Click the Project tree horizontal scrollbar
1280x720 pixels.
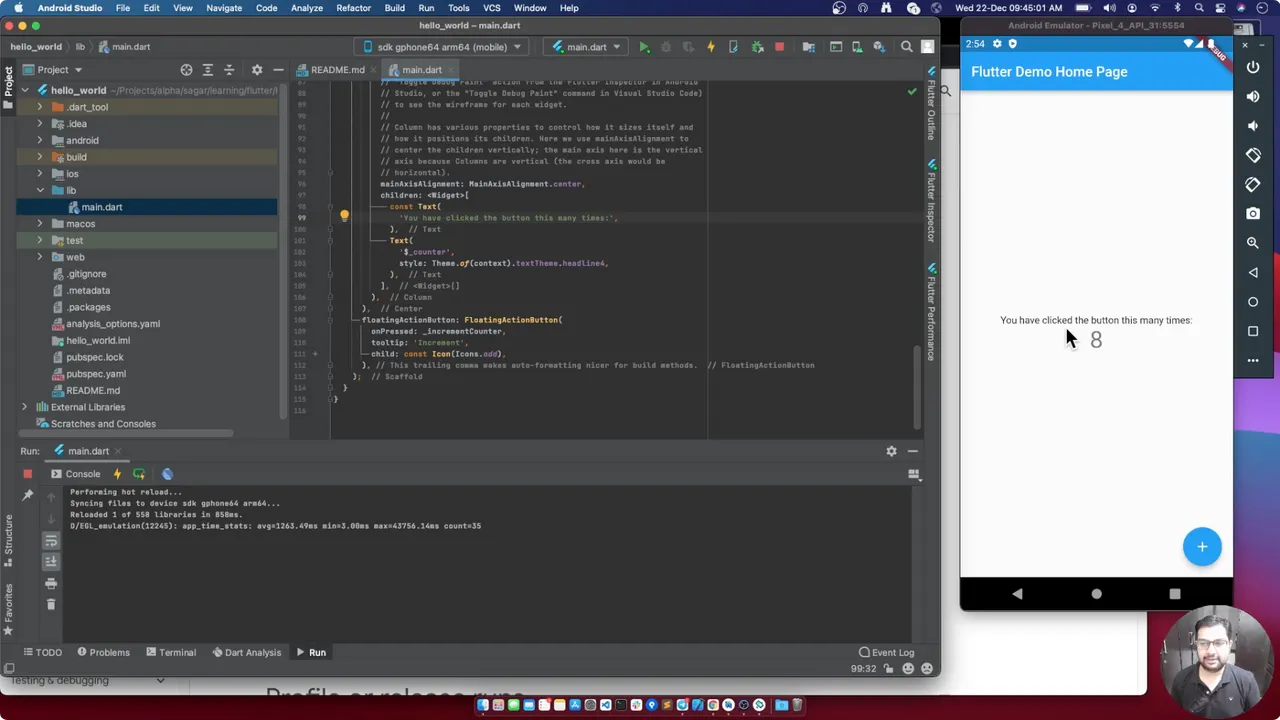point(125,433)
